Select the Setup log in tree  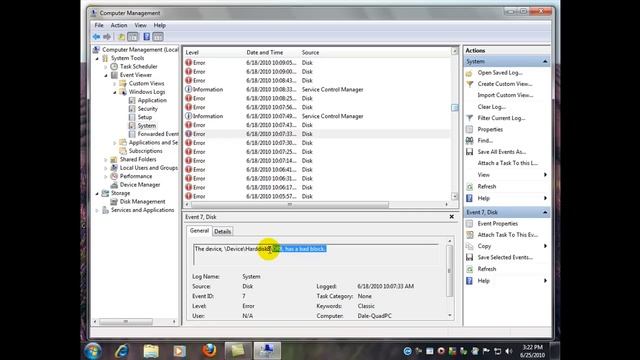click(144, 117)
